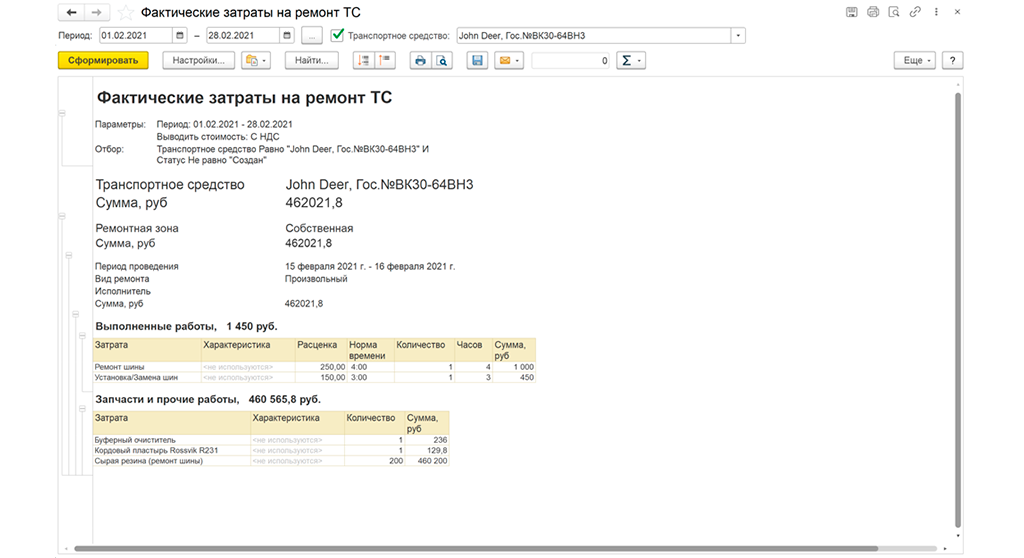1024x558 pixels.
Task: Save the report using the blue floppy icon
Action: click(477, 60)
